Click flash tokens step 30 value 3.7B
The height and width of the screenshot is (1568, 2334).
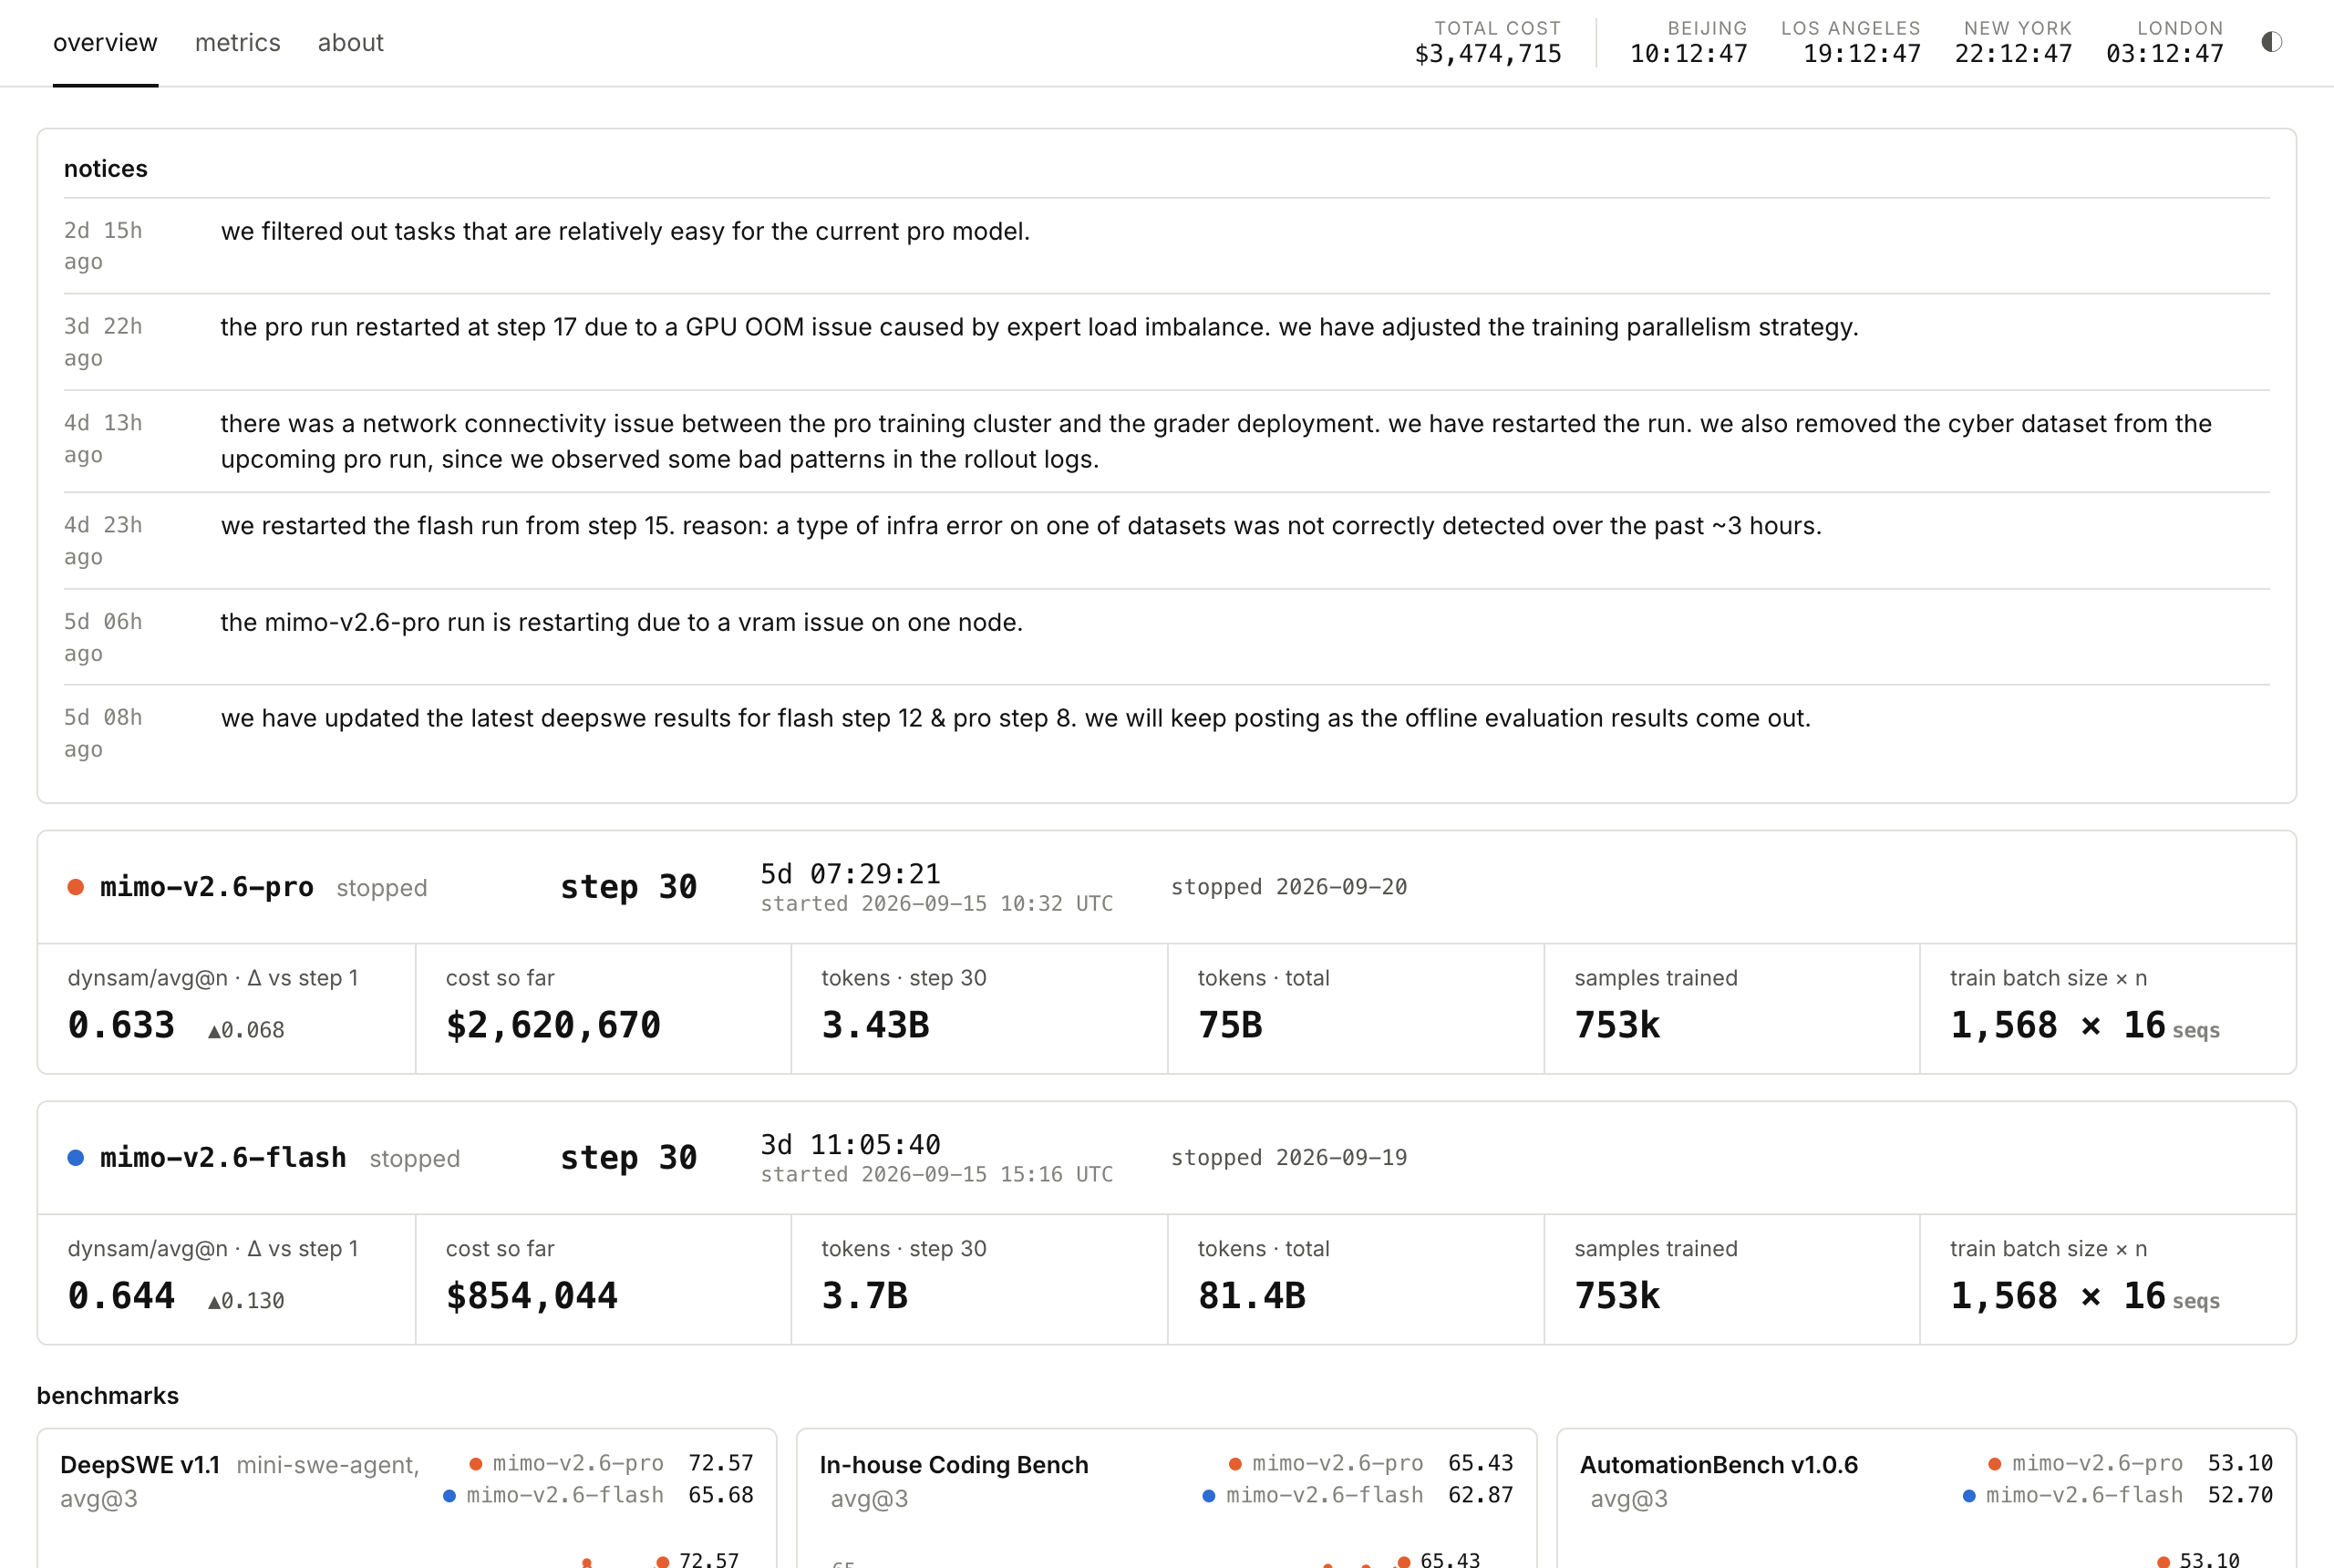tap(864, 1296)
